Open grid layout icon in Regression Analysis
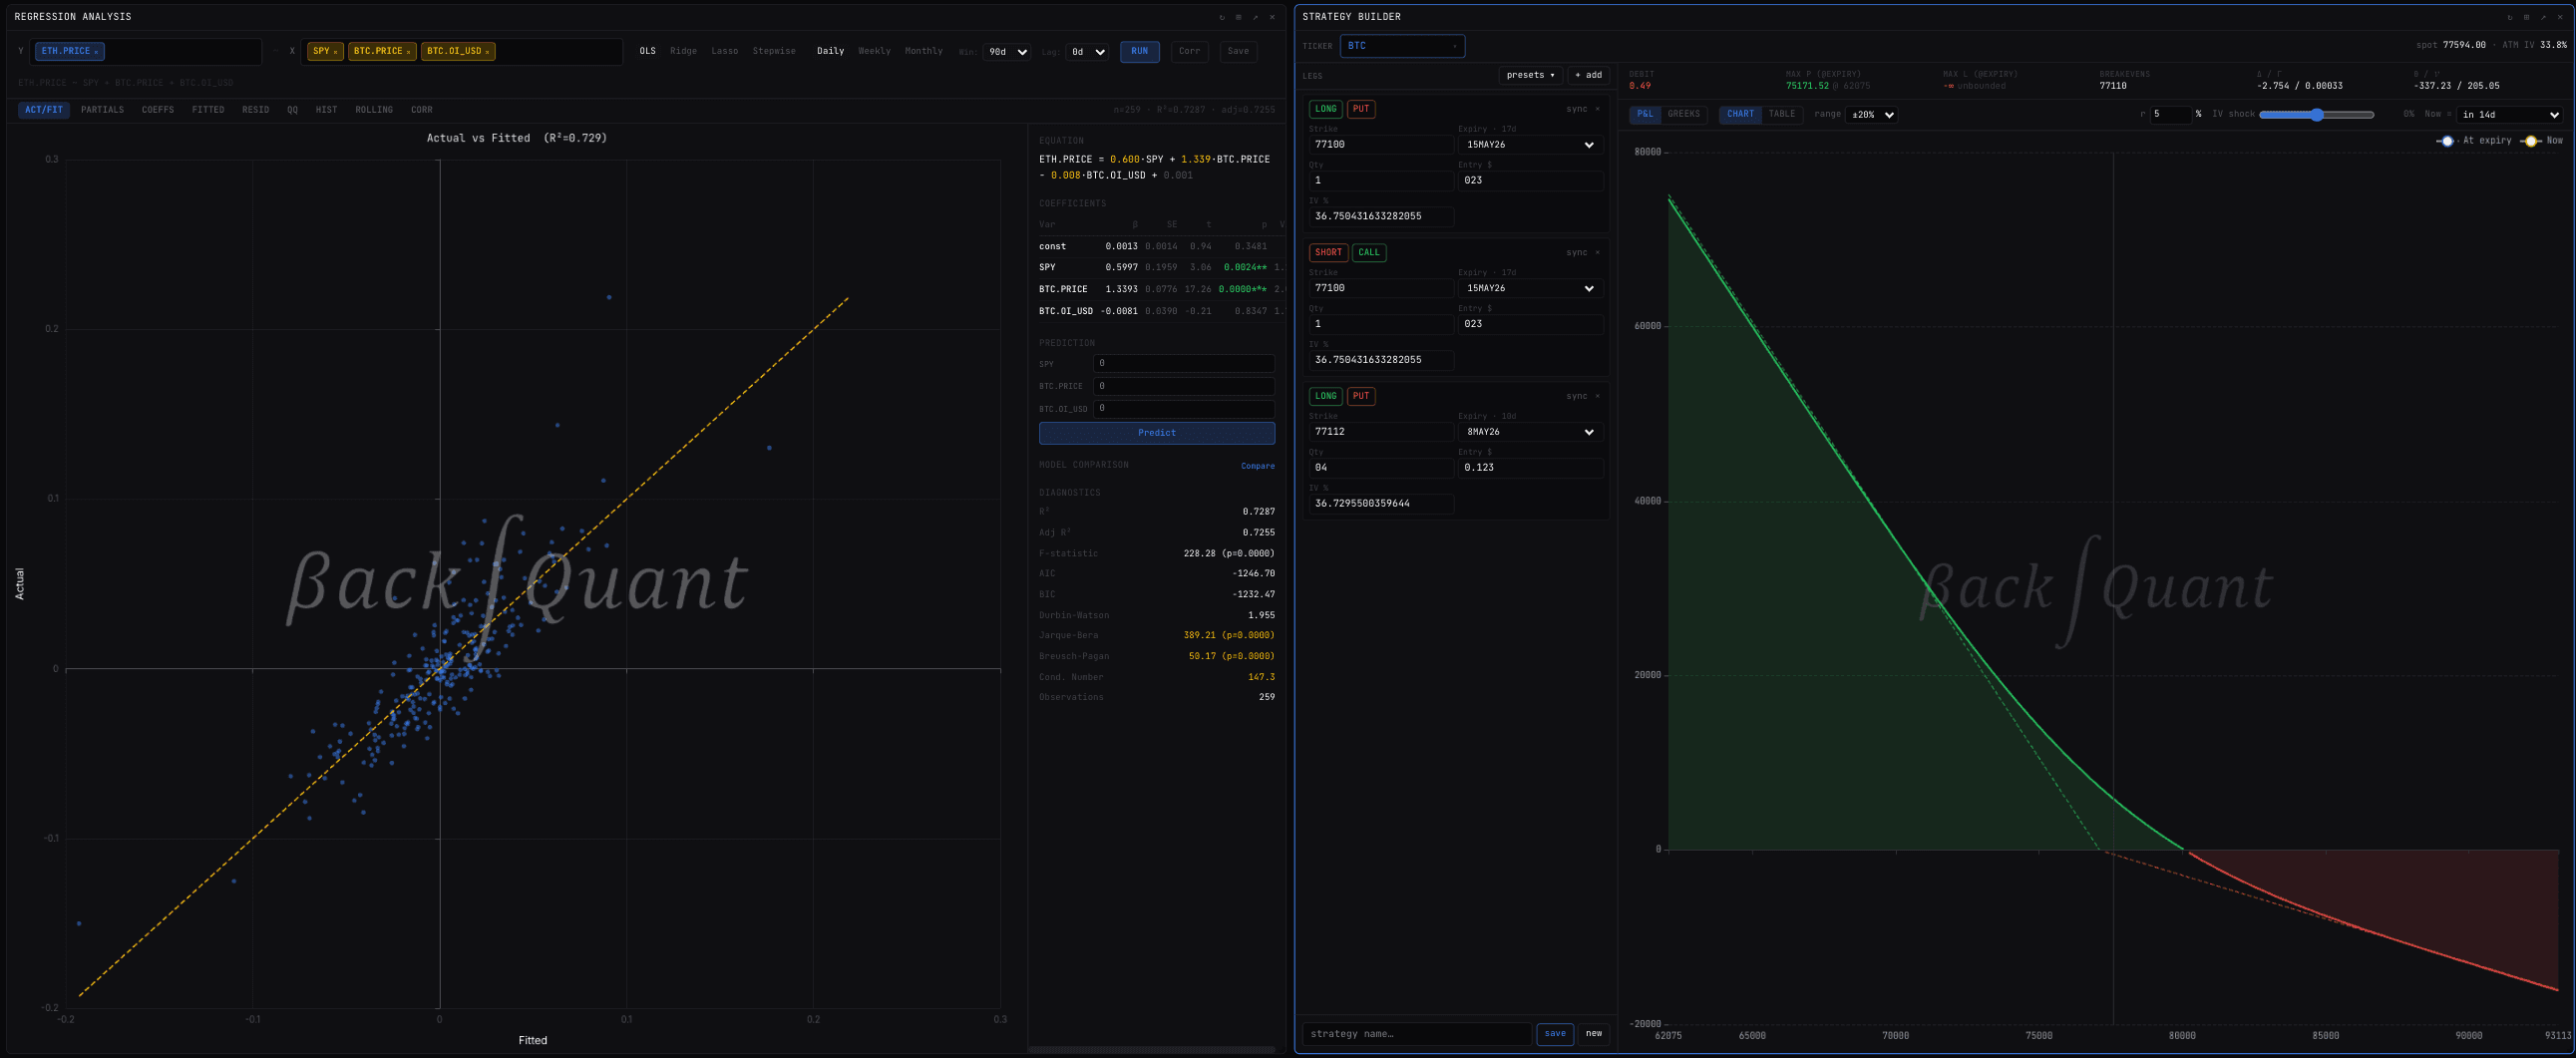This screenshot has width=2576, height=1058. click(x=1238, y=17)
